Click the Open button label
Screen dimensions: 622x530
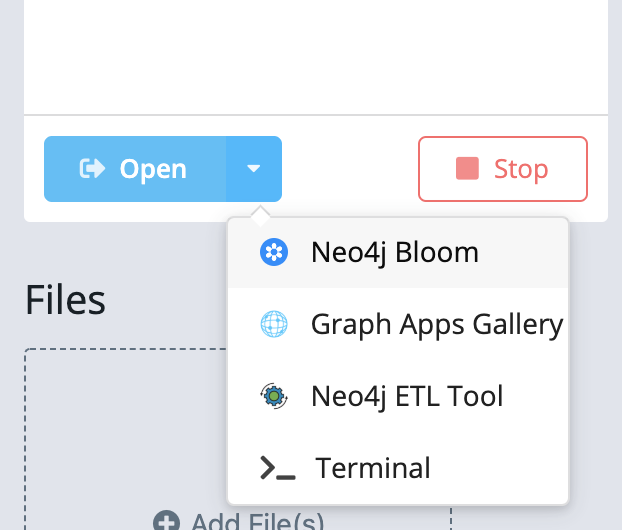(x=153, y=169)
